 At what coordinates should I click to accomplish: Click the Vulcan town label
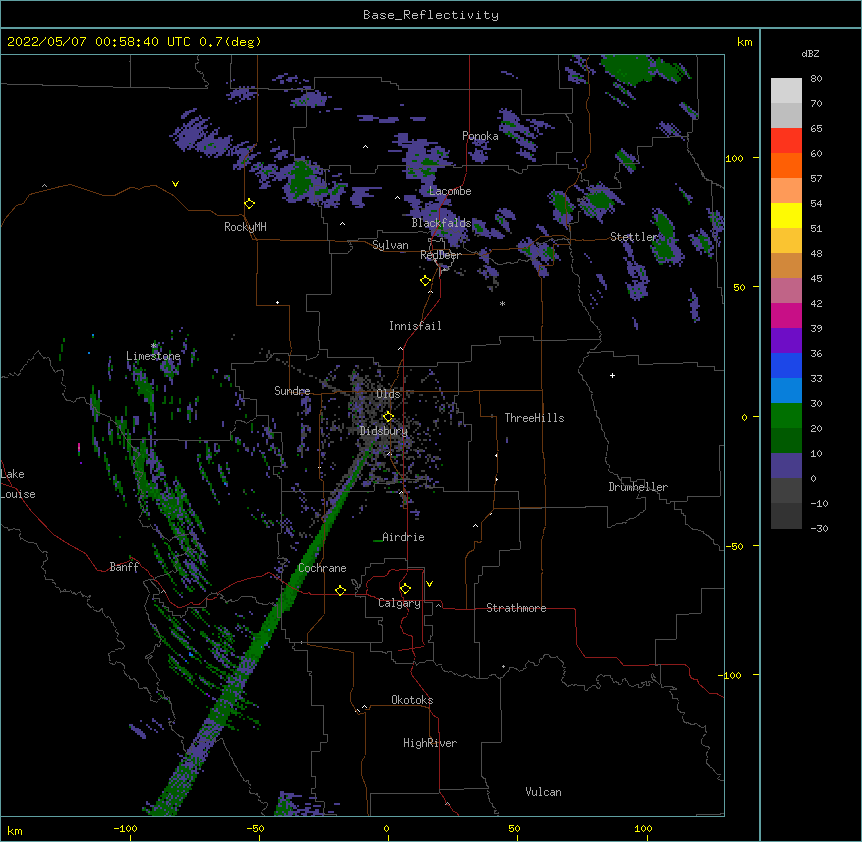[543, 792]
